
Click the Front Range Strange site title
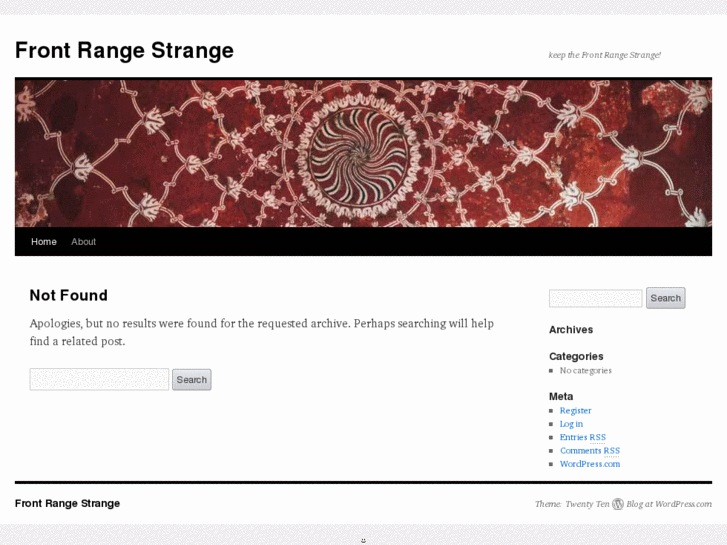124,50
